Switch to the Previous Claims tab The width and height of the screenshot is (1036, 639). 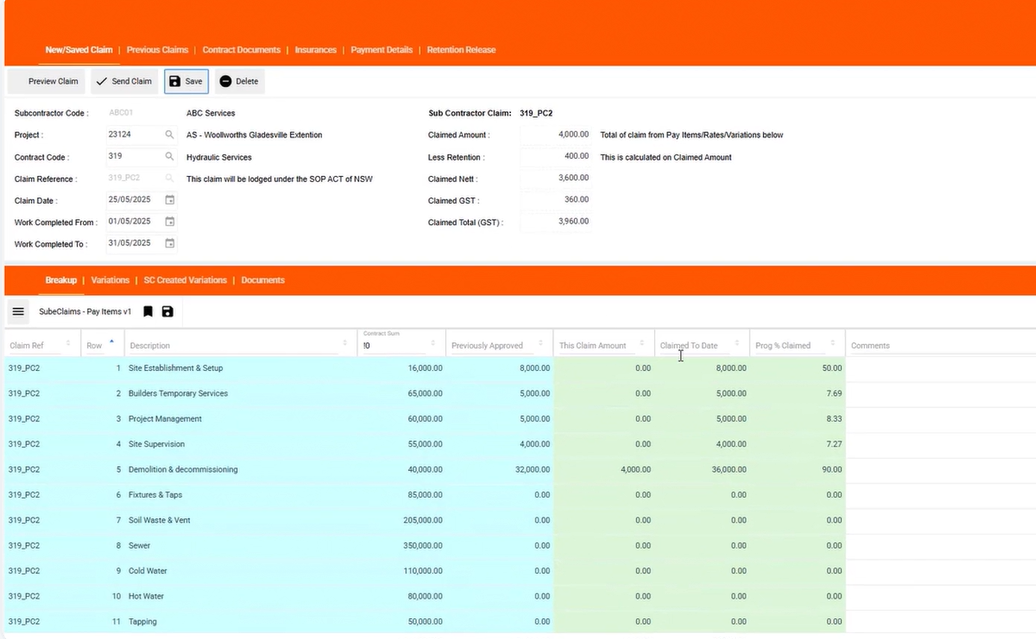[157, 49]
